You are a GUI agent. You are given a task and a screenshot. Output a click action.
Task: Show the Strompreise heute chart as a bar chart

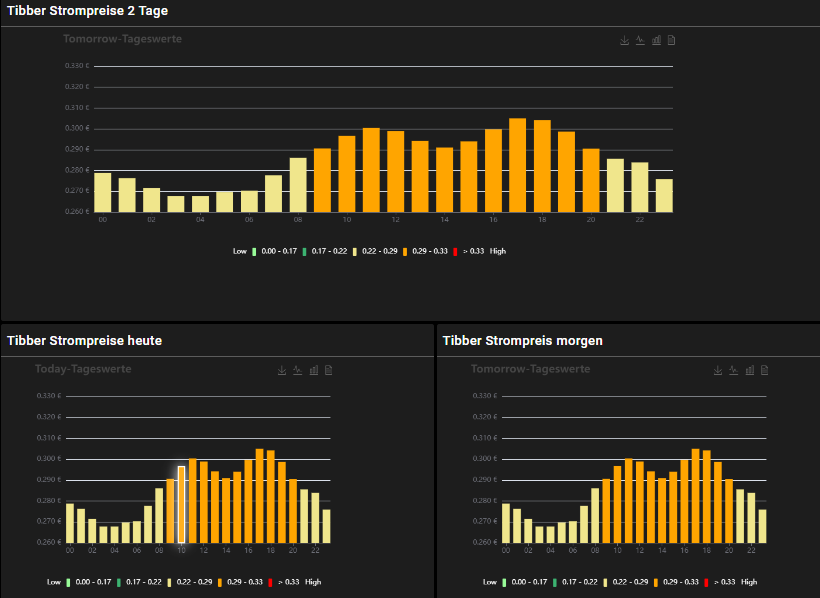pyautogui.click(x=314, y=370)
